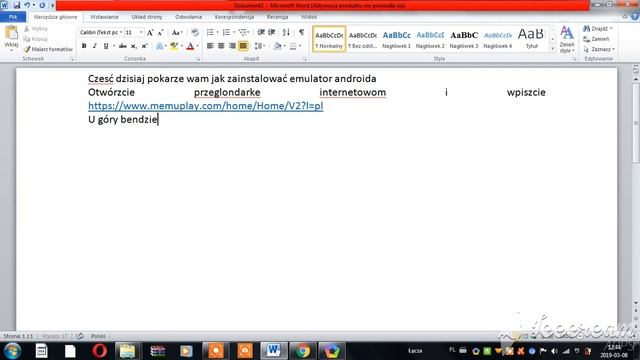Toggle underline formatting
Viewport: 640px width, 360px height.
[x=106, y=46]
